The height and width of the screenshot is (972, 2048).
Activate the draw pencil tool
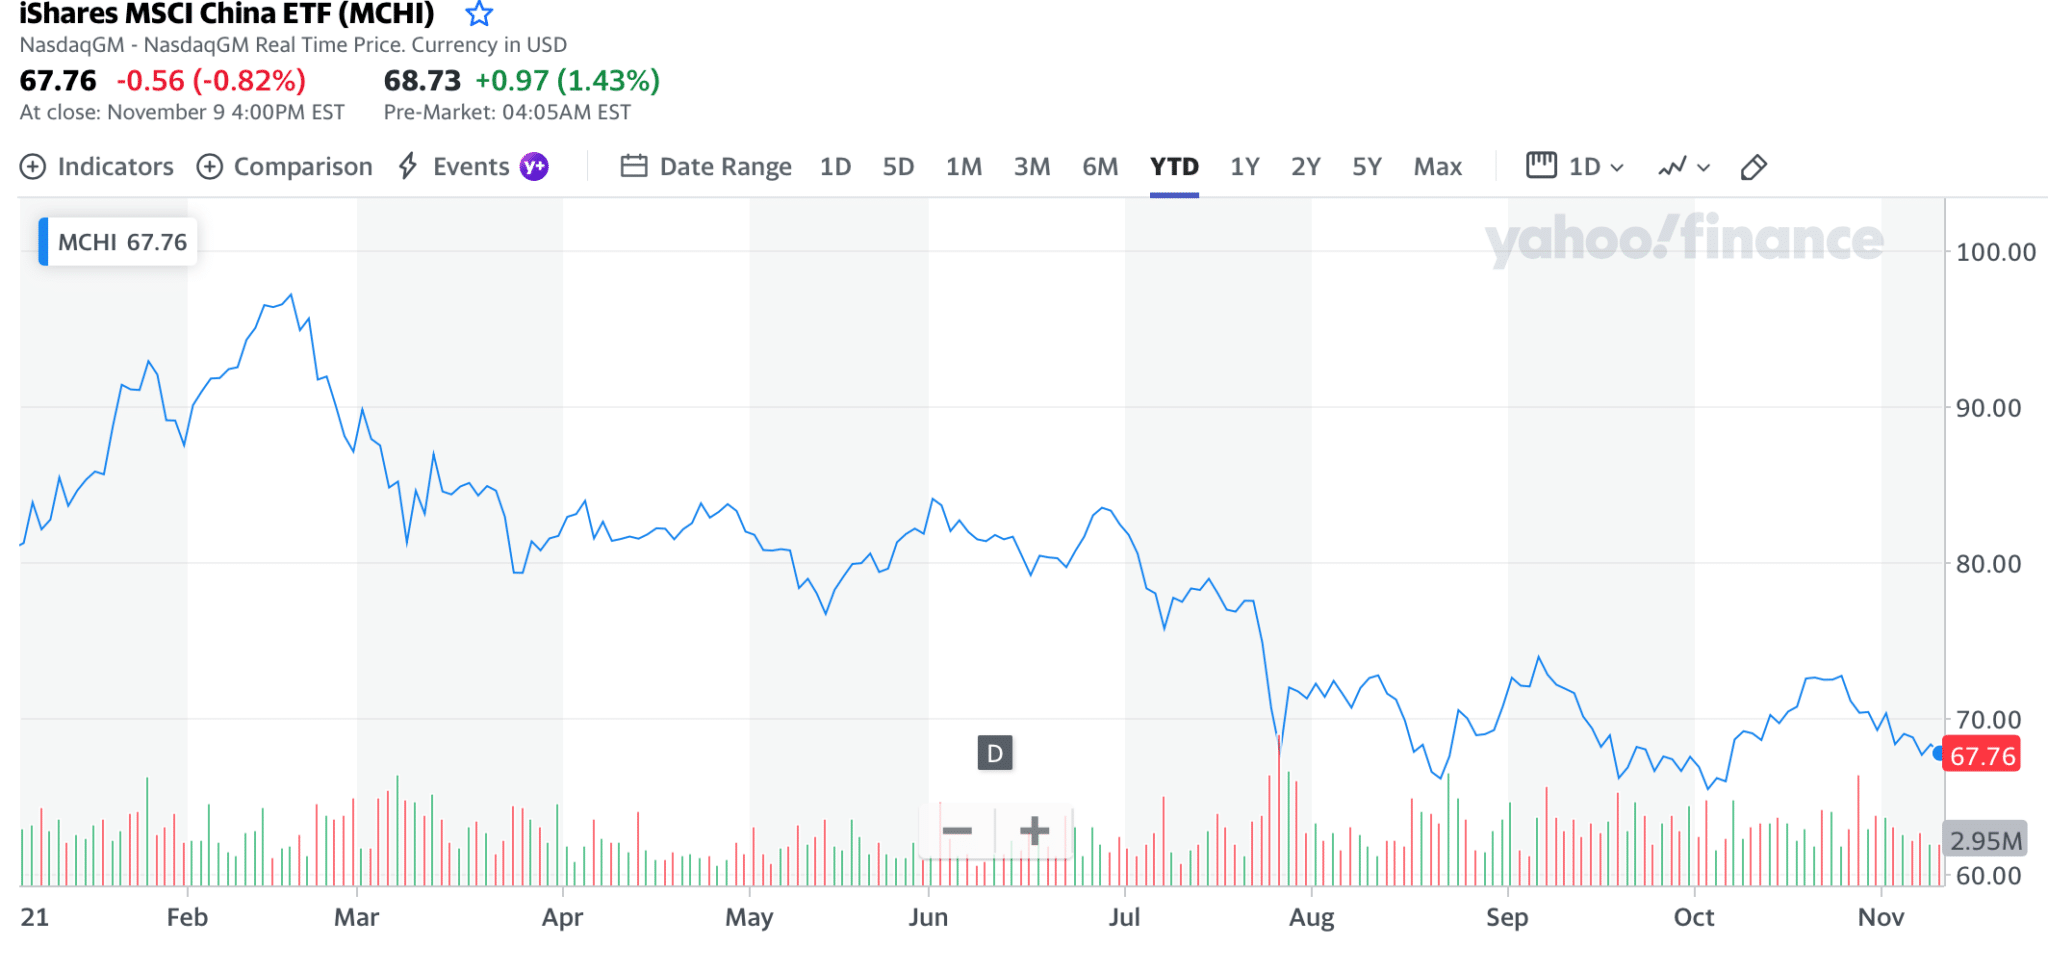tap(1753, 167)
